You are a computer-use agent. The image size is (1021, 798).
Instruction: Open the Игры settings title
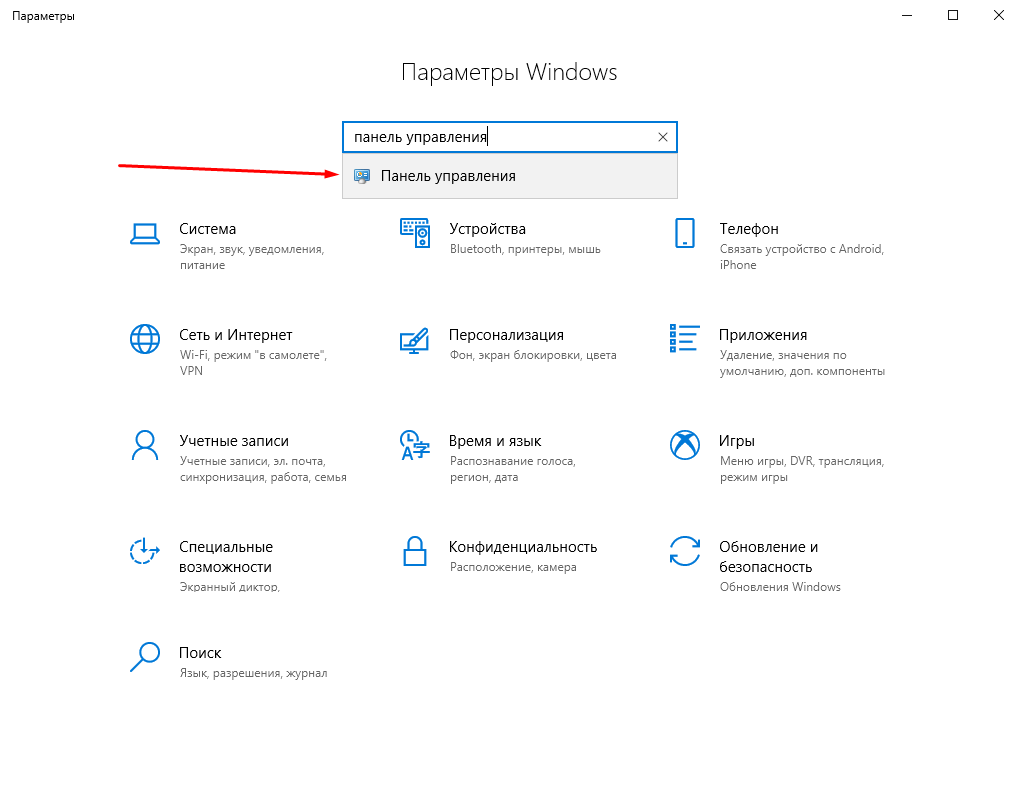pos(736,441)
